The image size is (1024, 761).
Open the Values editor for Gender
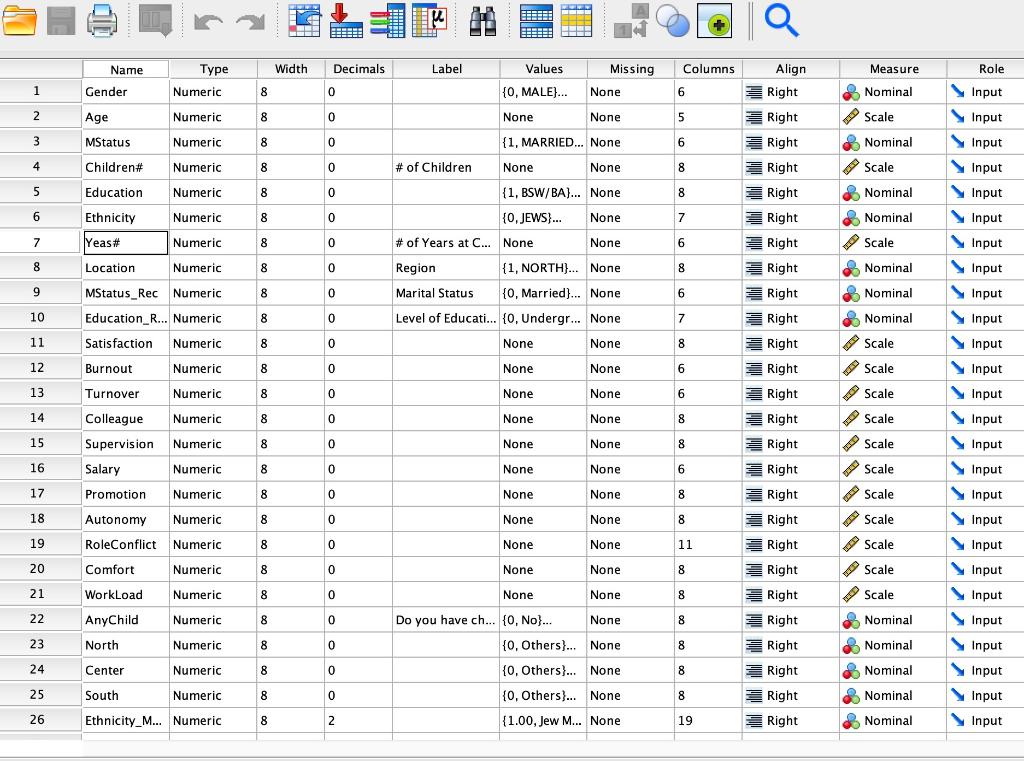544,92
